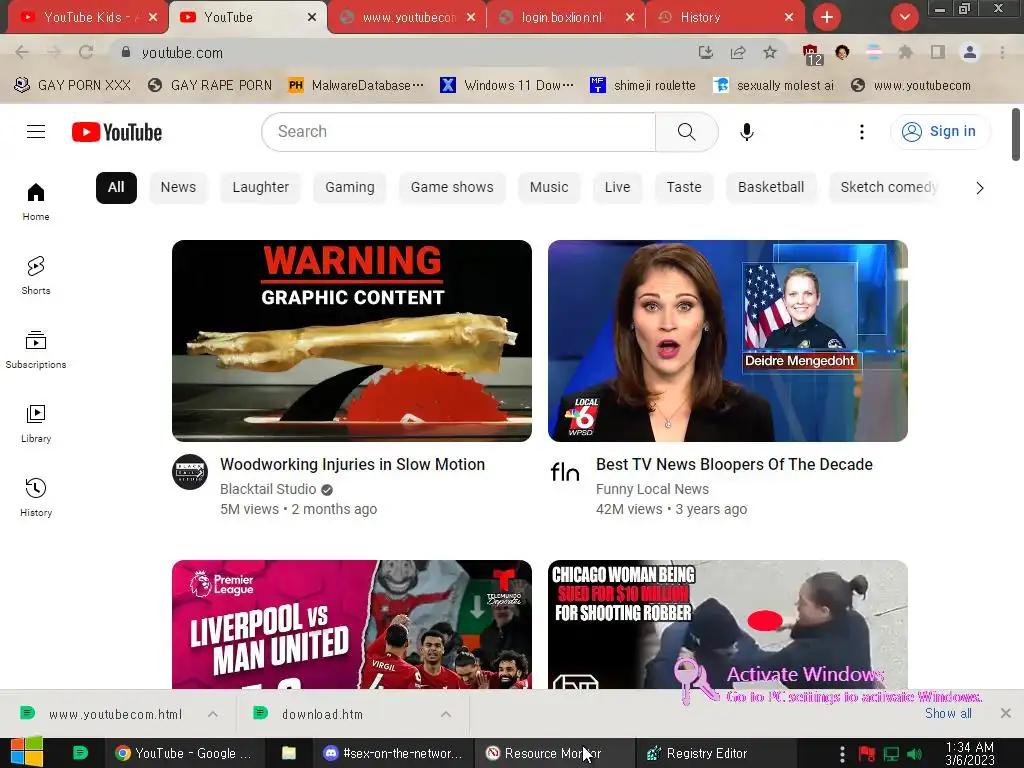Open MalwareDatabase bookmark

tap(357, 86)
